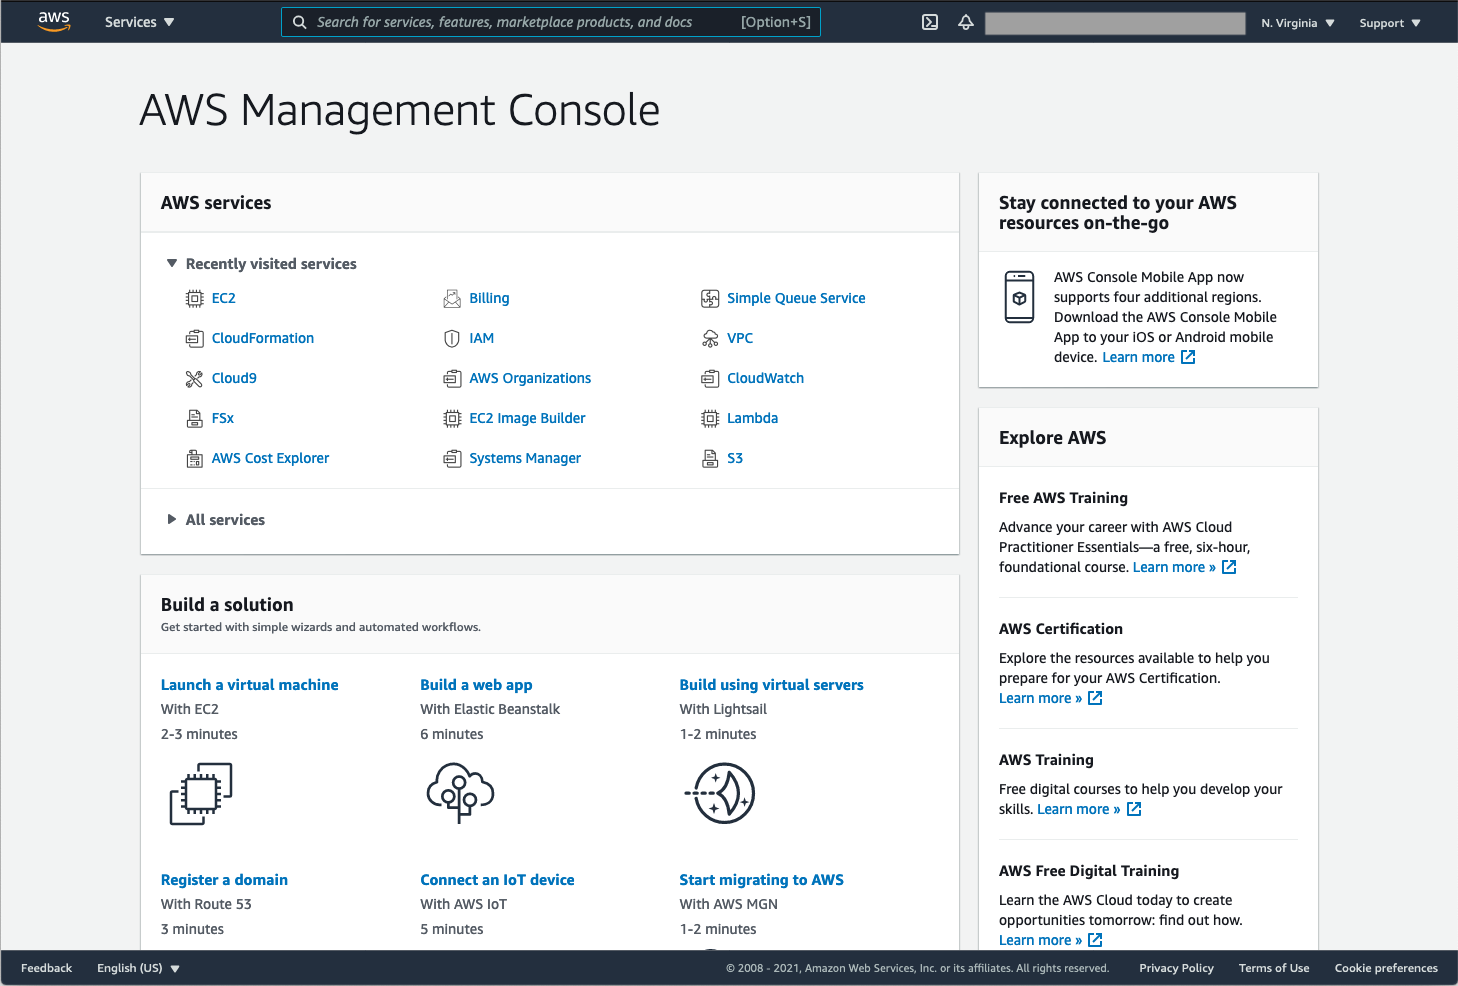Open the VPC link
Screen dimensions: 1458x986
coord(740,338)
